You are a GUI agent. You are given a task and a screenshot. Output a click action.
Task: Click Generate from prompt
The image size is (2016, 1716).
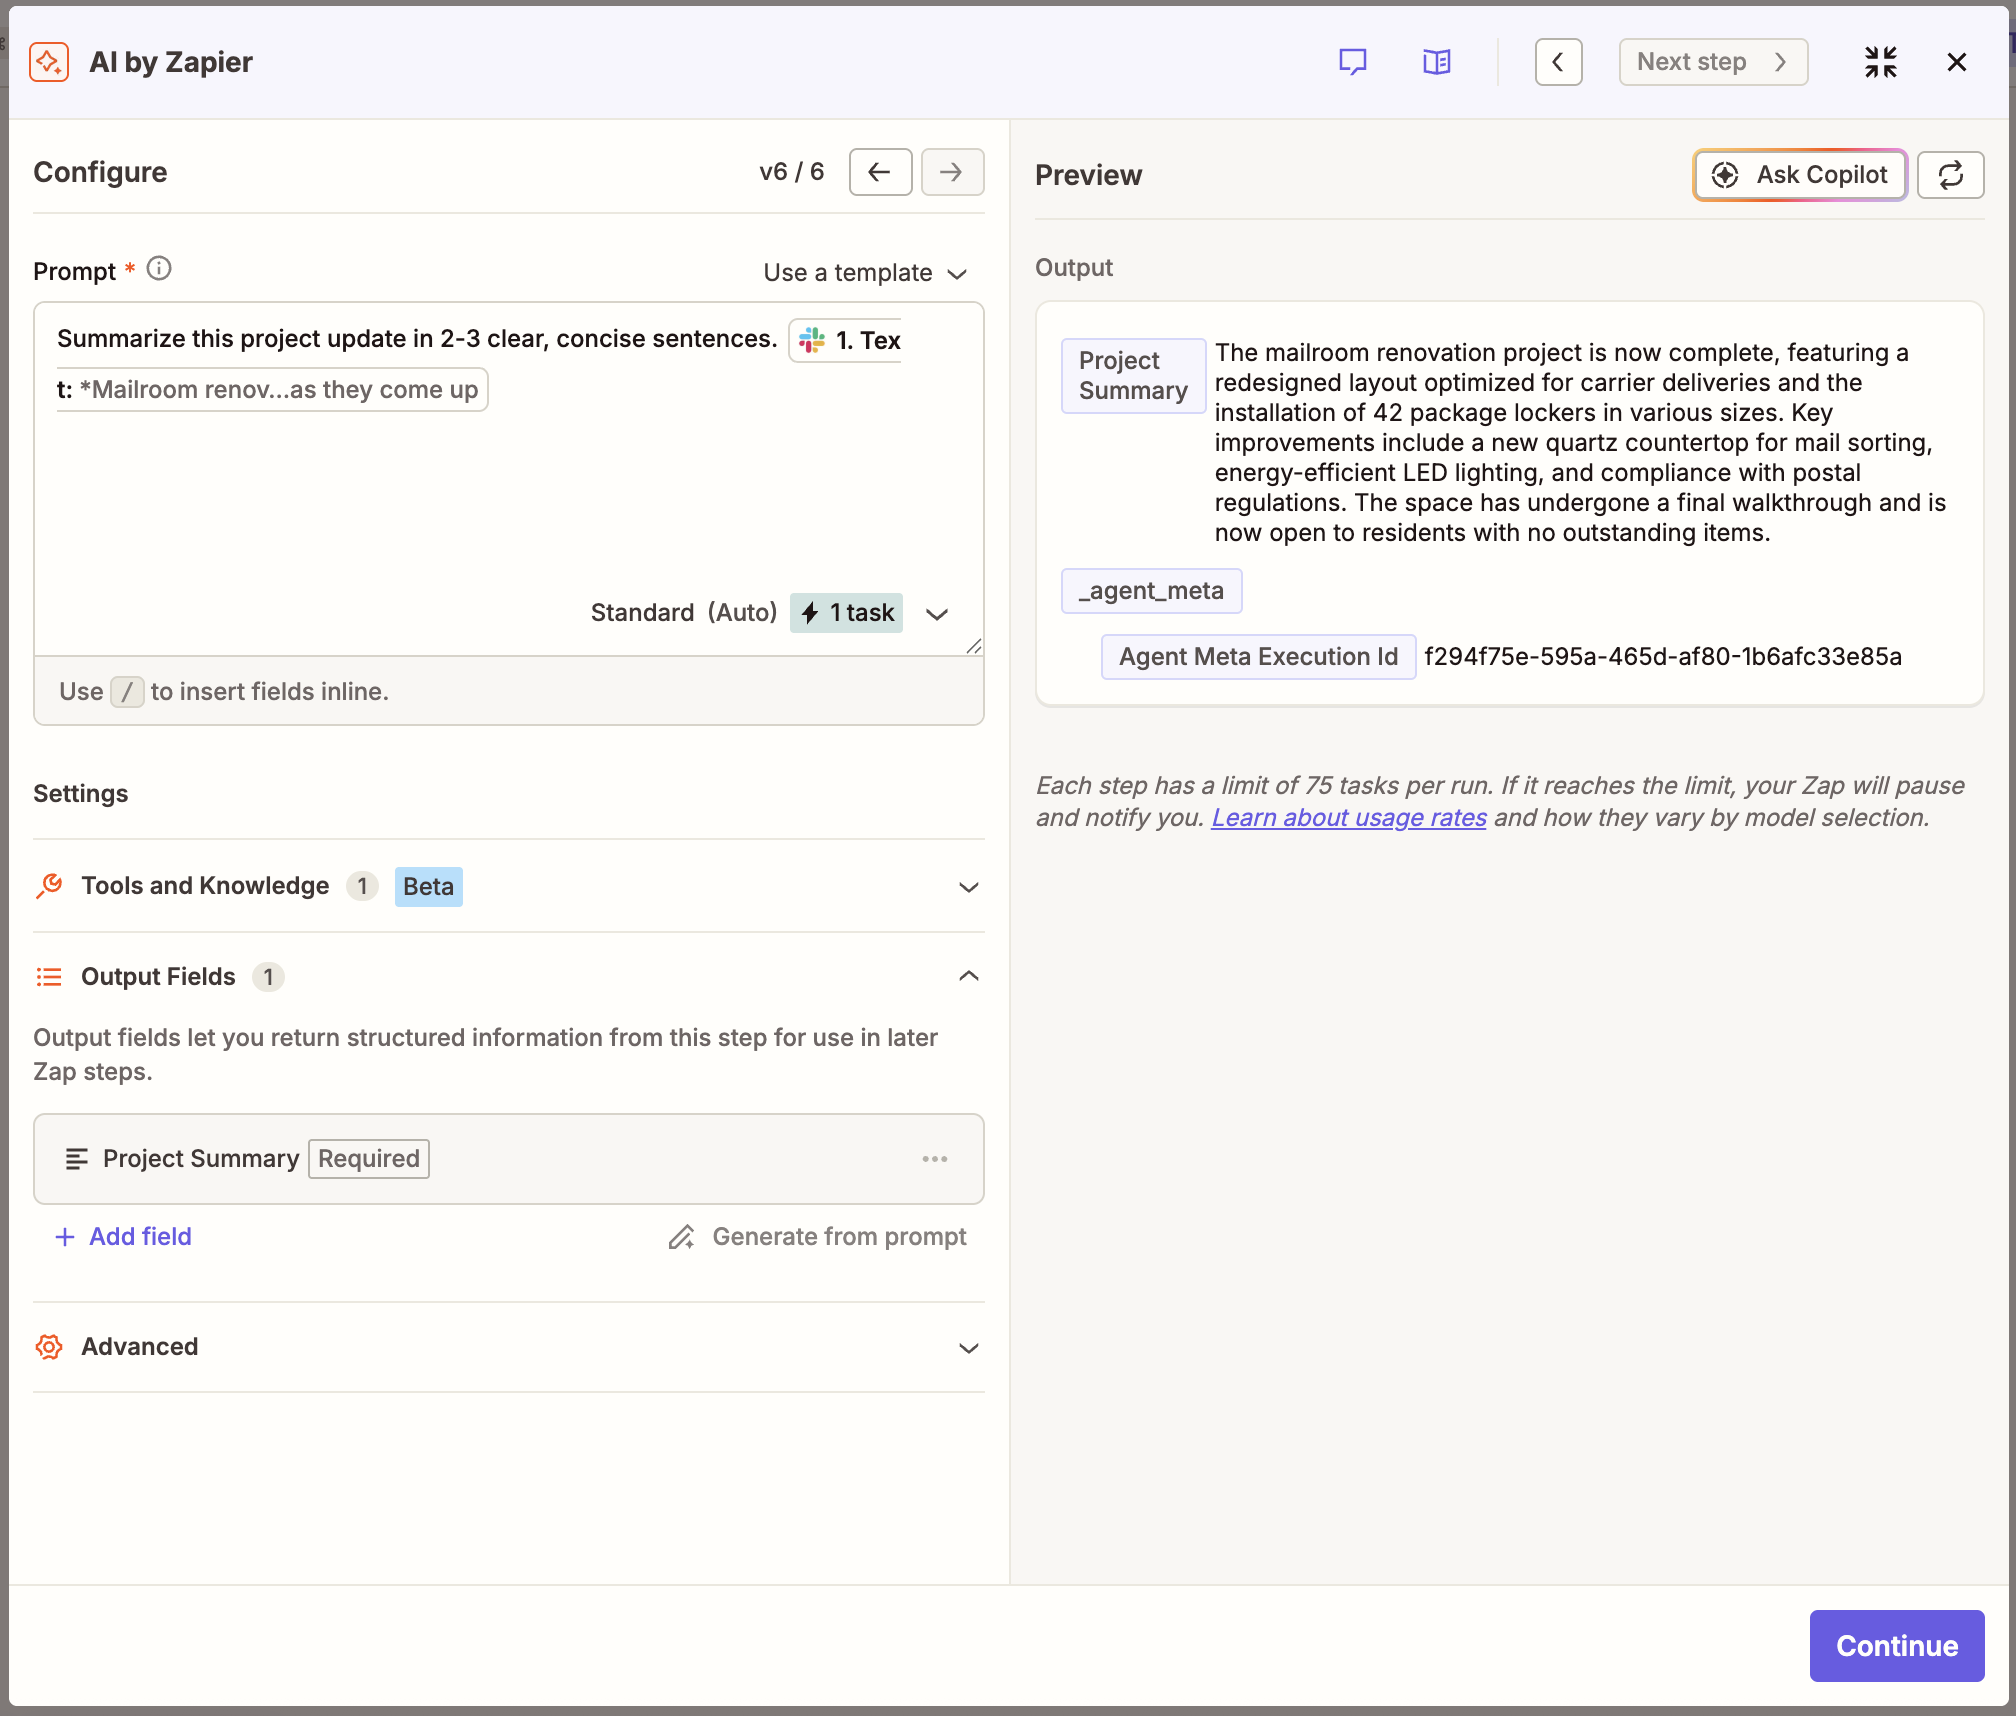[818, 1237]
